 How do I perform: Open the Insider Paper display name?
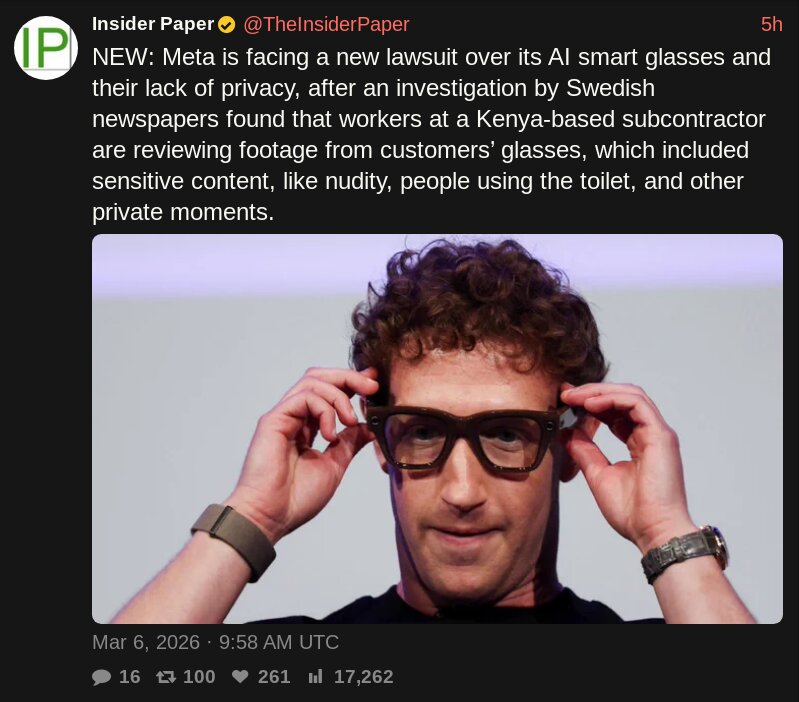pos(153,24)
